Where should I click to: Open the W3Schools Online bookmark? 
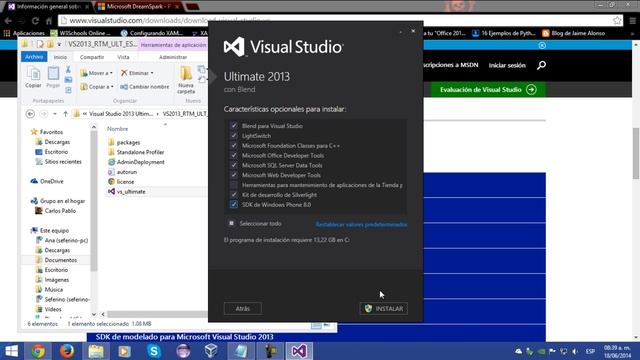point(80,33)
